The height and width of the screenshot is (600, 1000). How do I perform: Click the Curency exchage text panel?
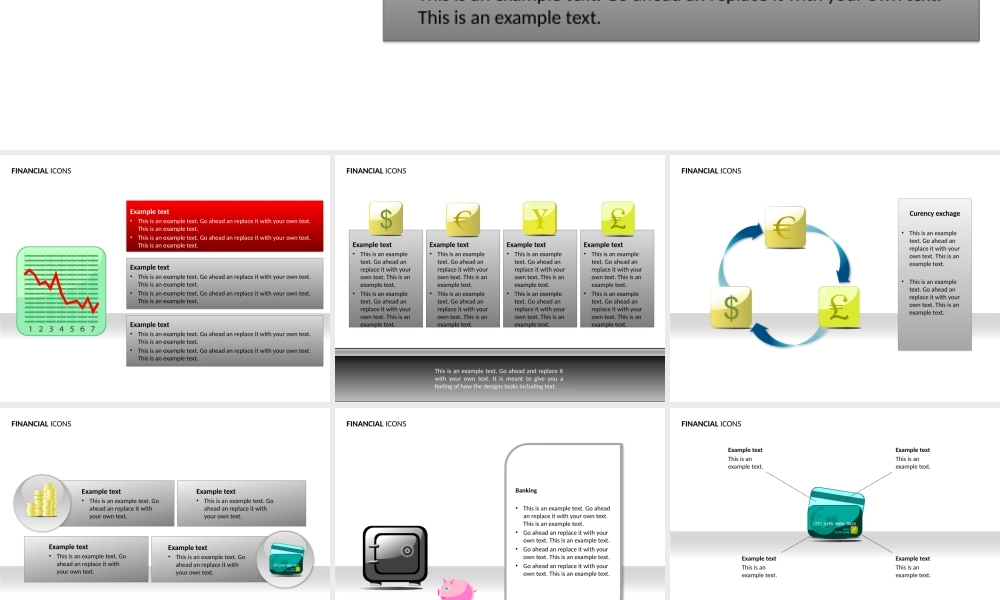tap(934, 274)
